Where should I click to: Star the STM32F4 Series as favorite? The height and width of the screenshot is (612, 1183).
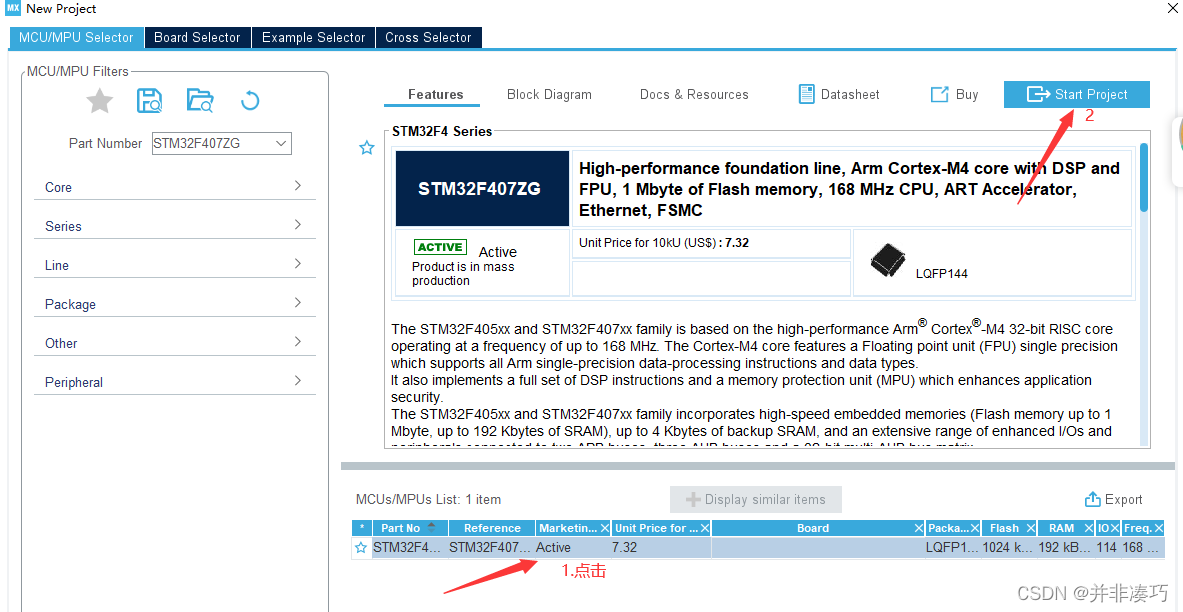pos(367,148)
